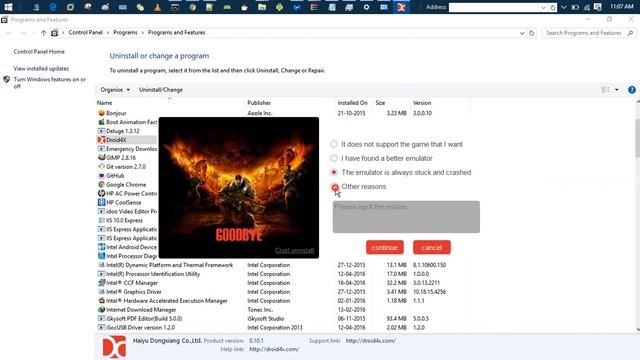Click the vertical scrollbar thumb
Image resolution: width=640 pixels, height=360 pixels.
(x=637, y=138)
